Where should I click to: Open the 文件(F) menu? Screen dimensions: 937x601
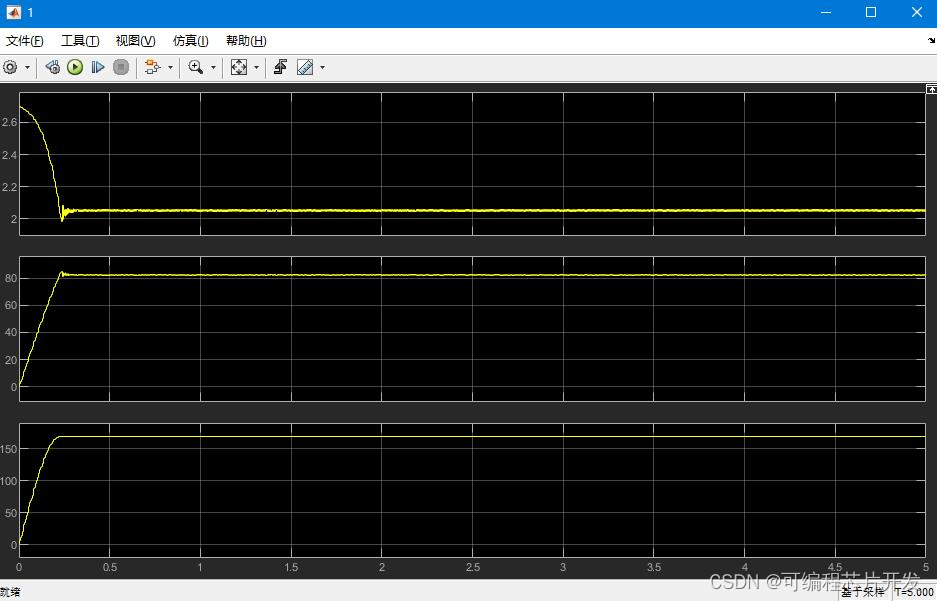pos(25,41)
